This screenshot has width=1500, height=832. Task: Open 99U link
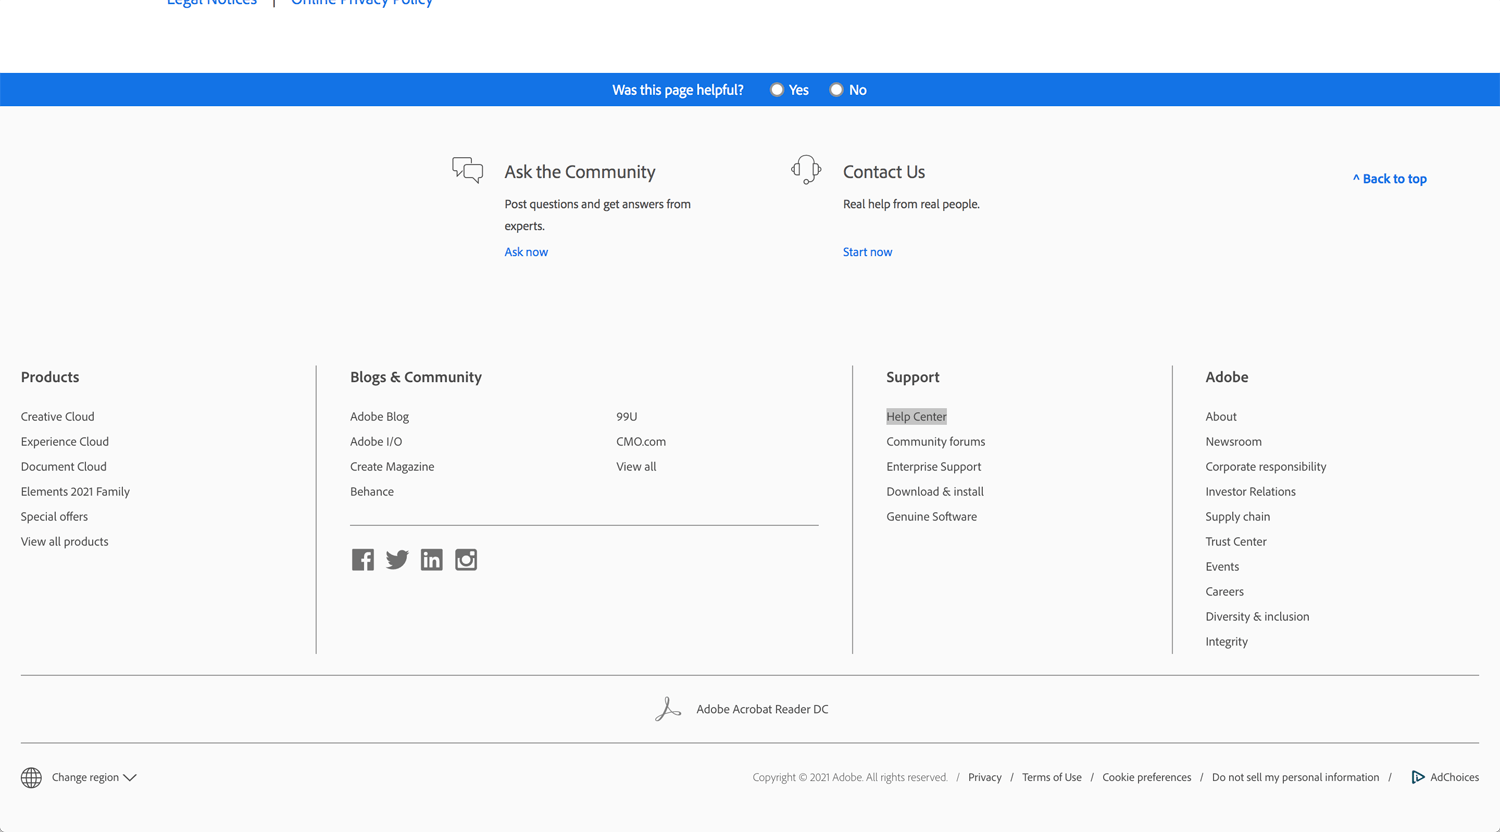(627, 417)
